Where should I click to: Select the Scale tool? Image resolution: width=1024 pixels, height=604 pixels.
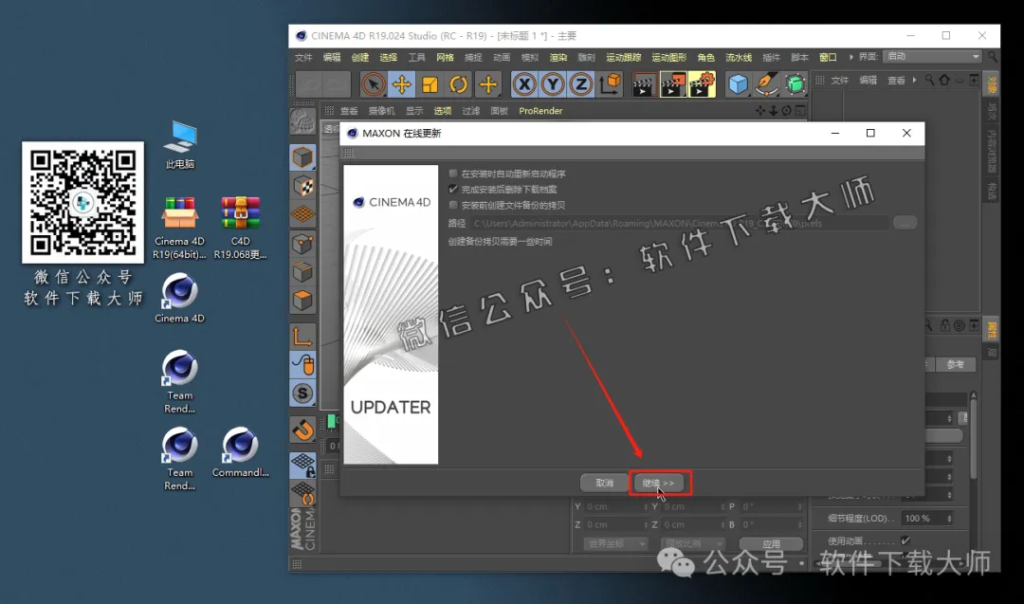pyautogui.click(x=431, y=83)
